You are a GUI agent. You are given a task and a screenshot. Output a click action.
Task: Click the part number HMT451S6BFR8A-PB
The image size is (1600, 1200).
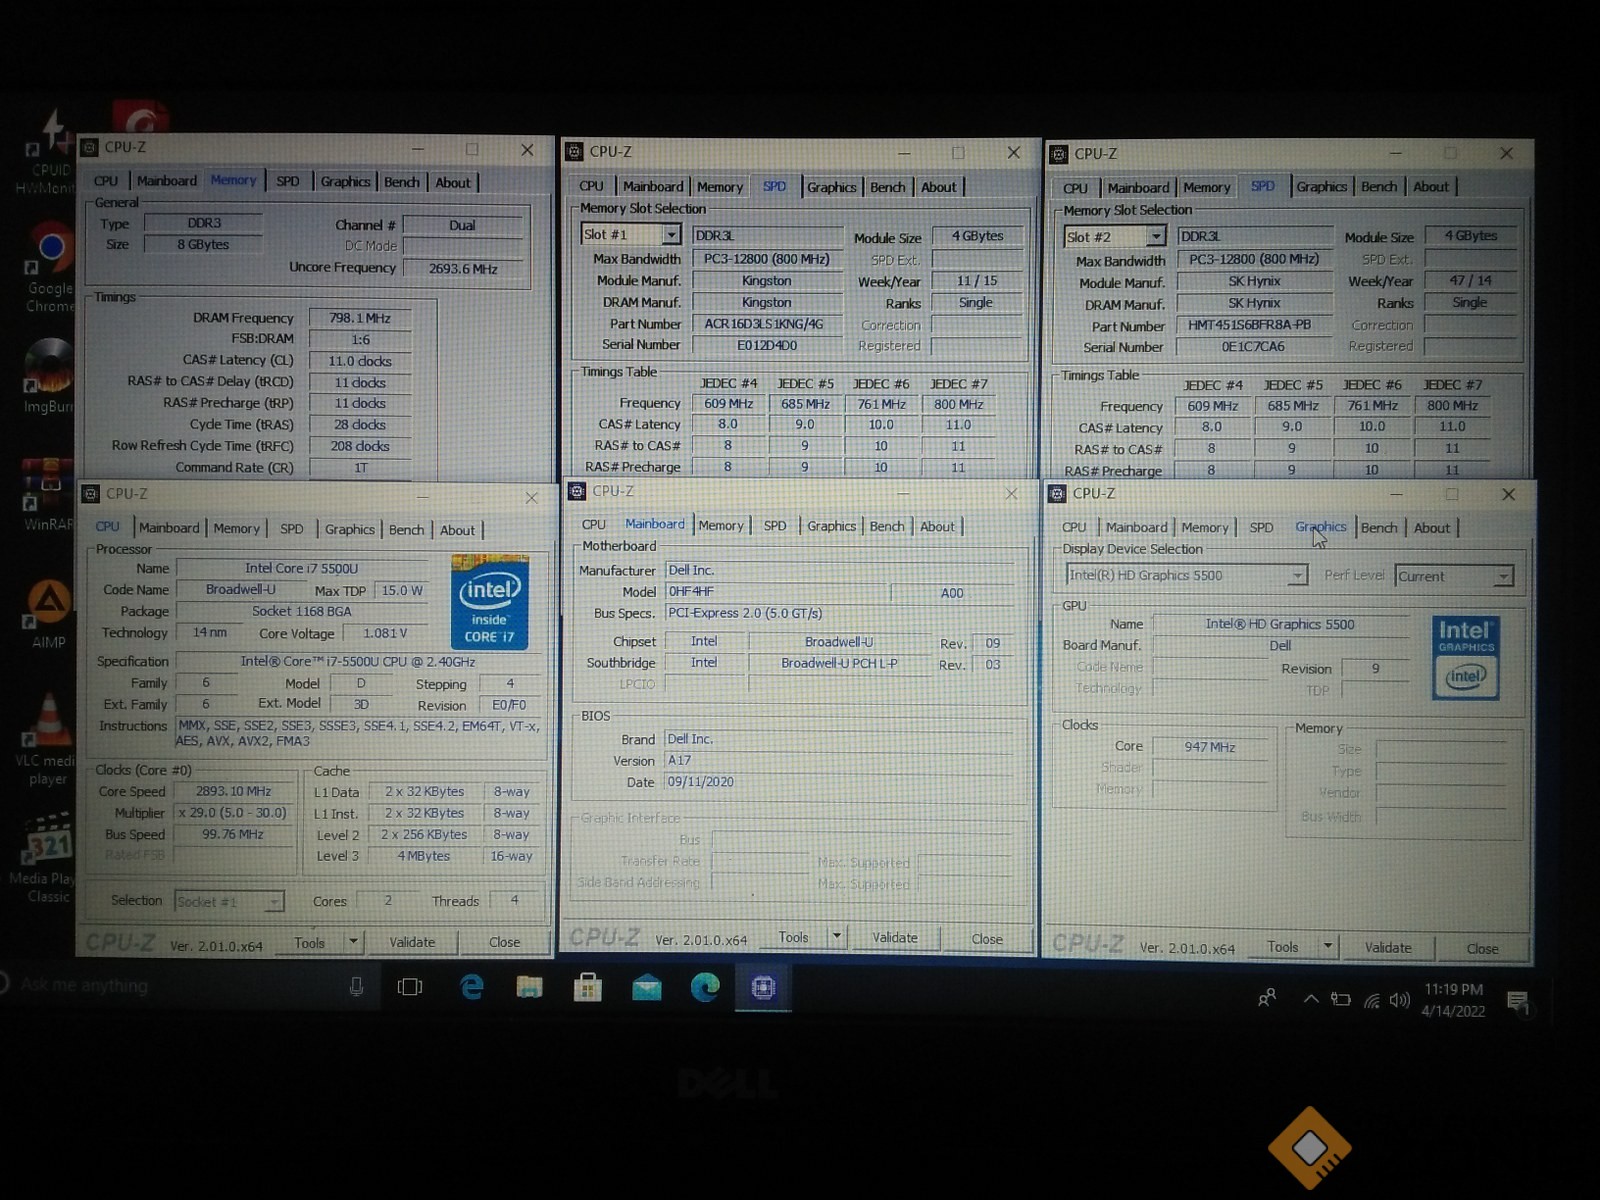1255,325
